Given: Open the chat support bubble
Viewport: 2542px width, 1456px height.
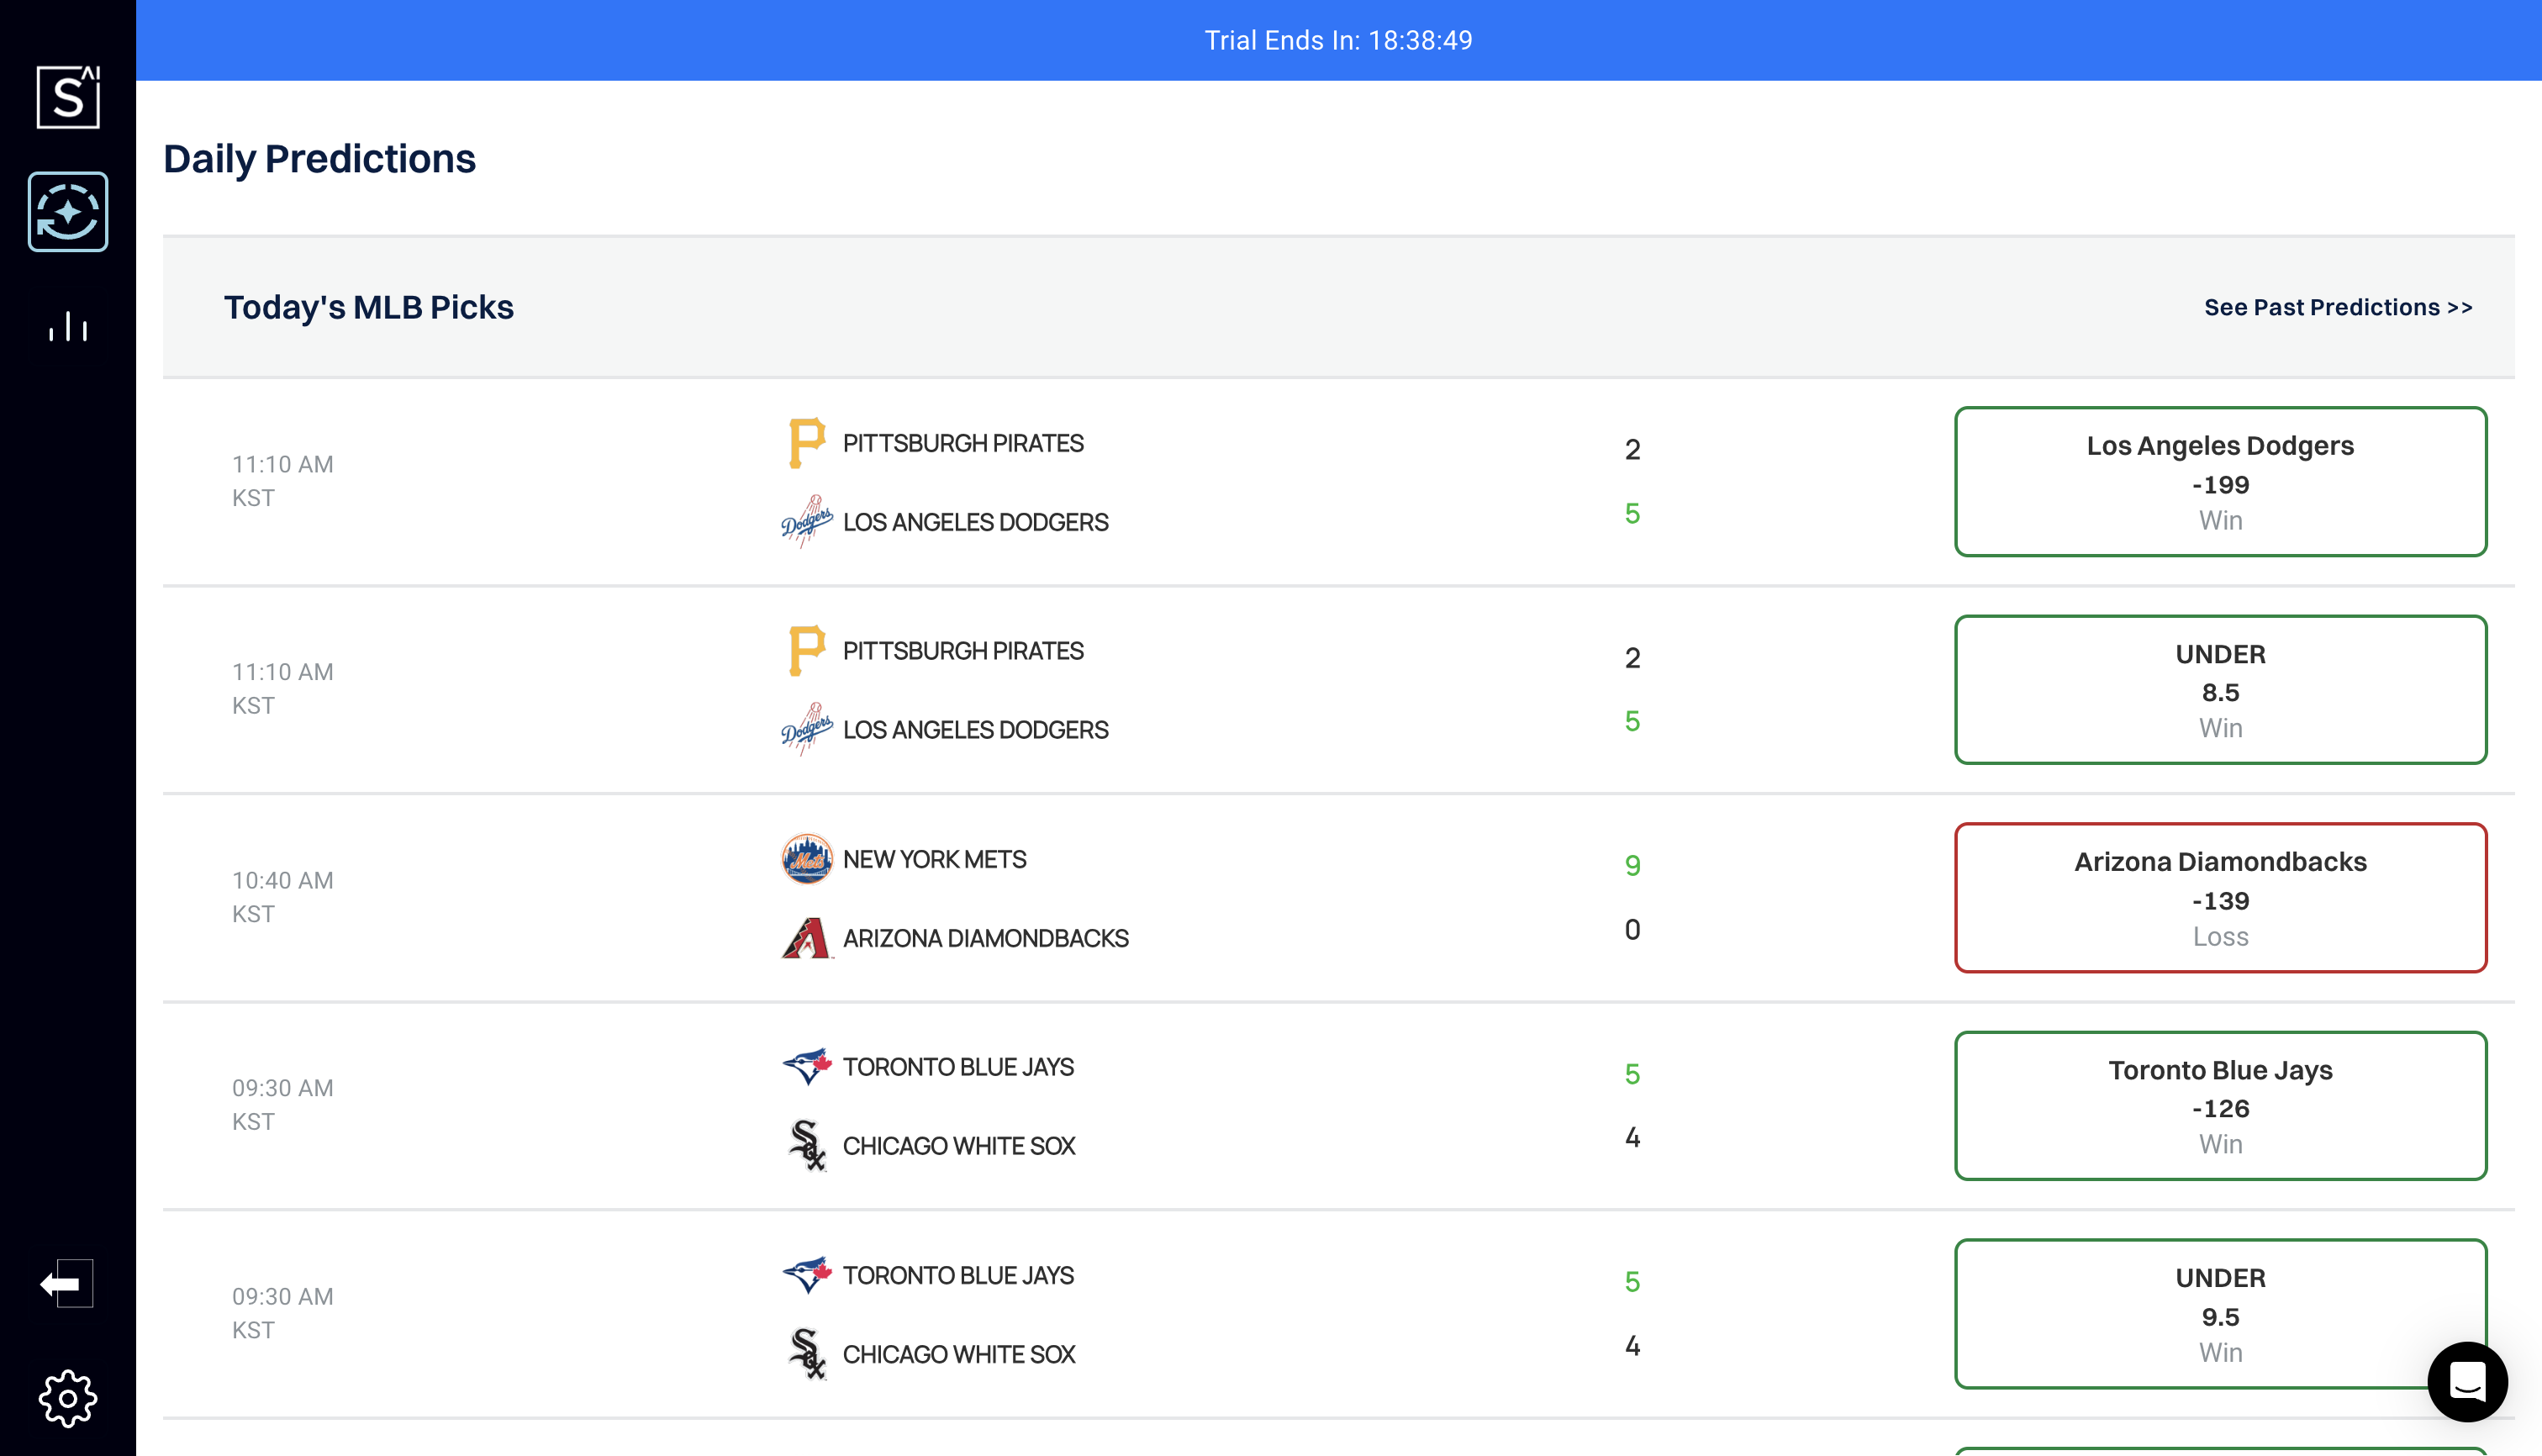Looking at the screenshot, I should click(2466, 1381).
